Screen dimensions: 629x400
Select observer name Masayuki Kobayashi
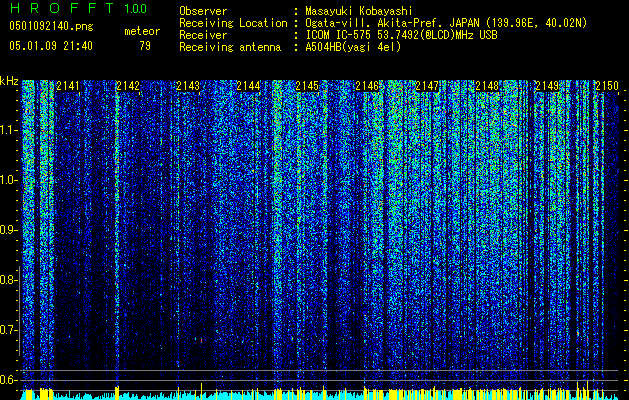click(359, 11)
